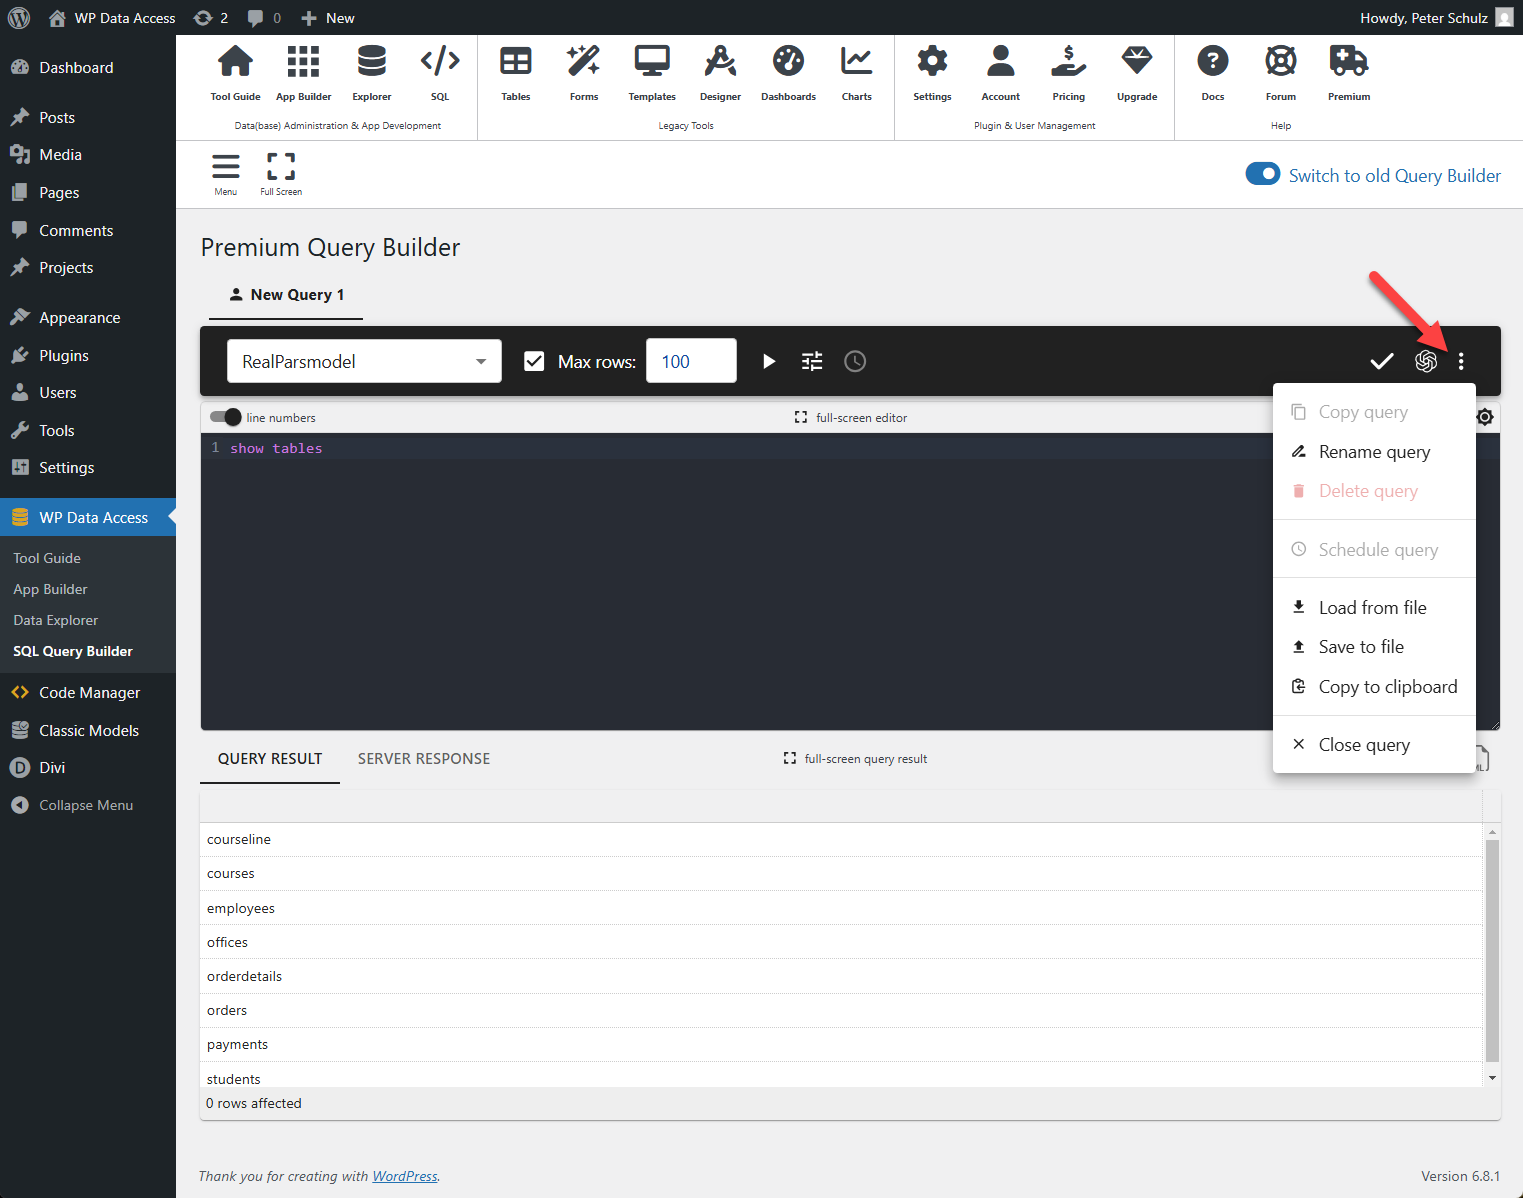Open App Builder grid icon
1523x1198 pixels.
click(303, 61)
